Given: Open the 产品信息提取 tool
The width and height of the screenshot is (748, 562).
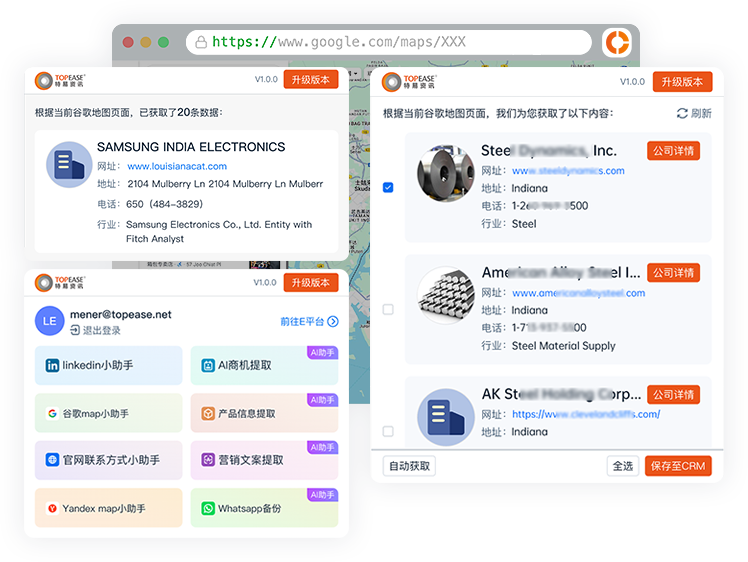Looking at the screenshot, I should (x=264, y=413).
